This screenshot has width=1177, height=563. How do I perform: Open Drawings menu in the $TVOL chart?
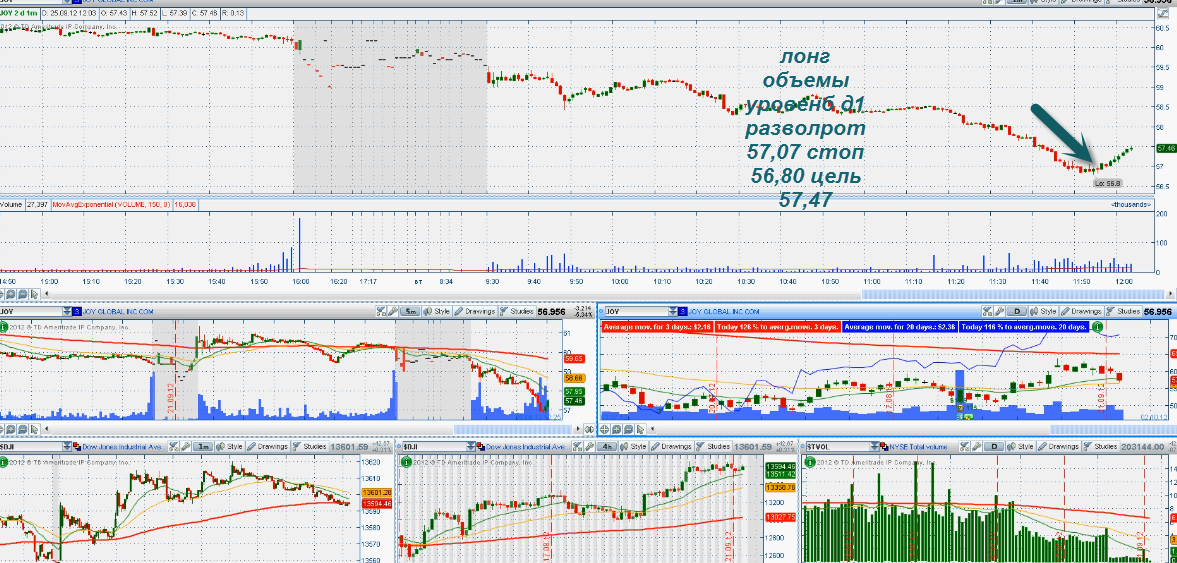(1059, 446)
